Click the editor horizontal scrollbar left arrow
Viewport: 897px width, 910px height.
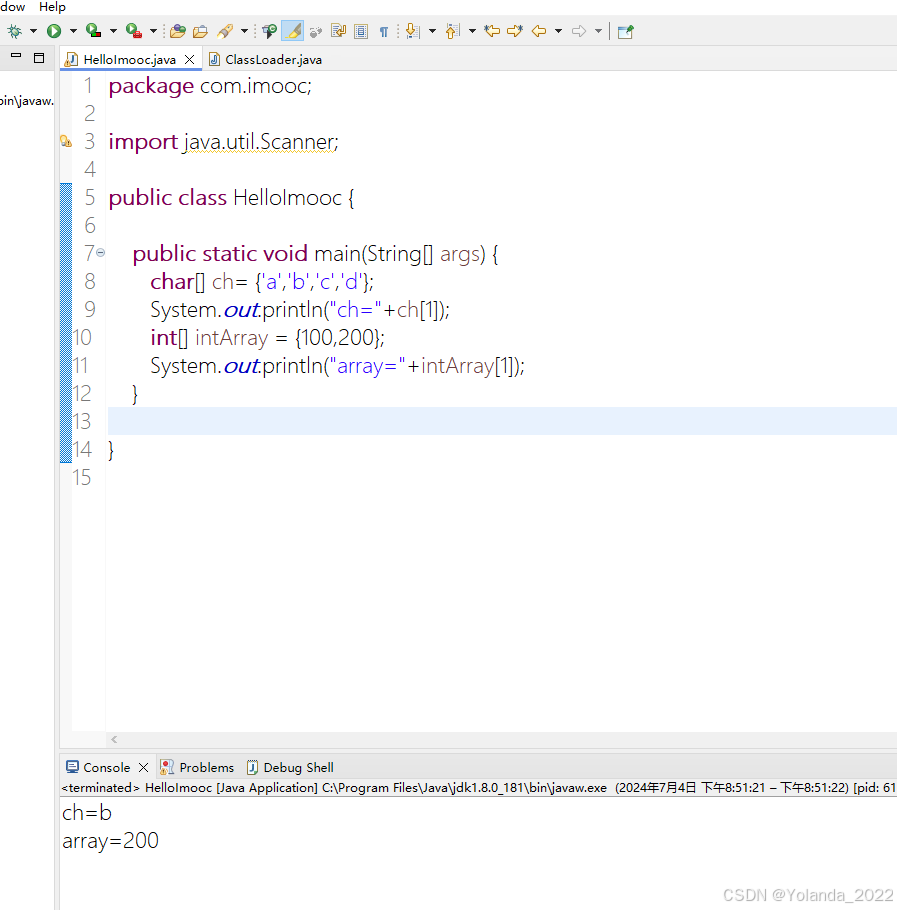[114, 739]
